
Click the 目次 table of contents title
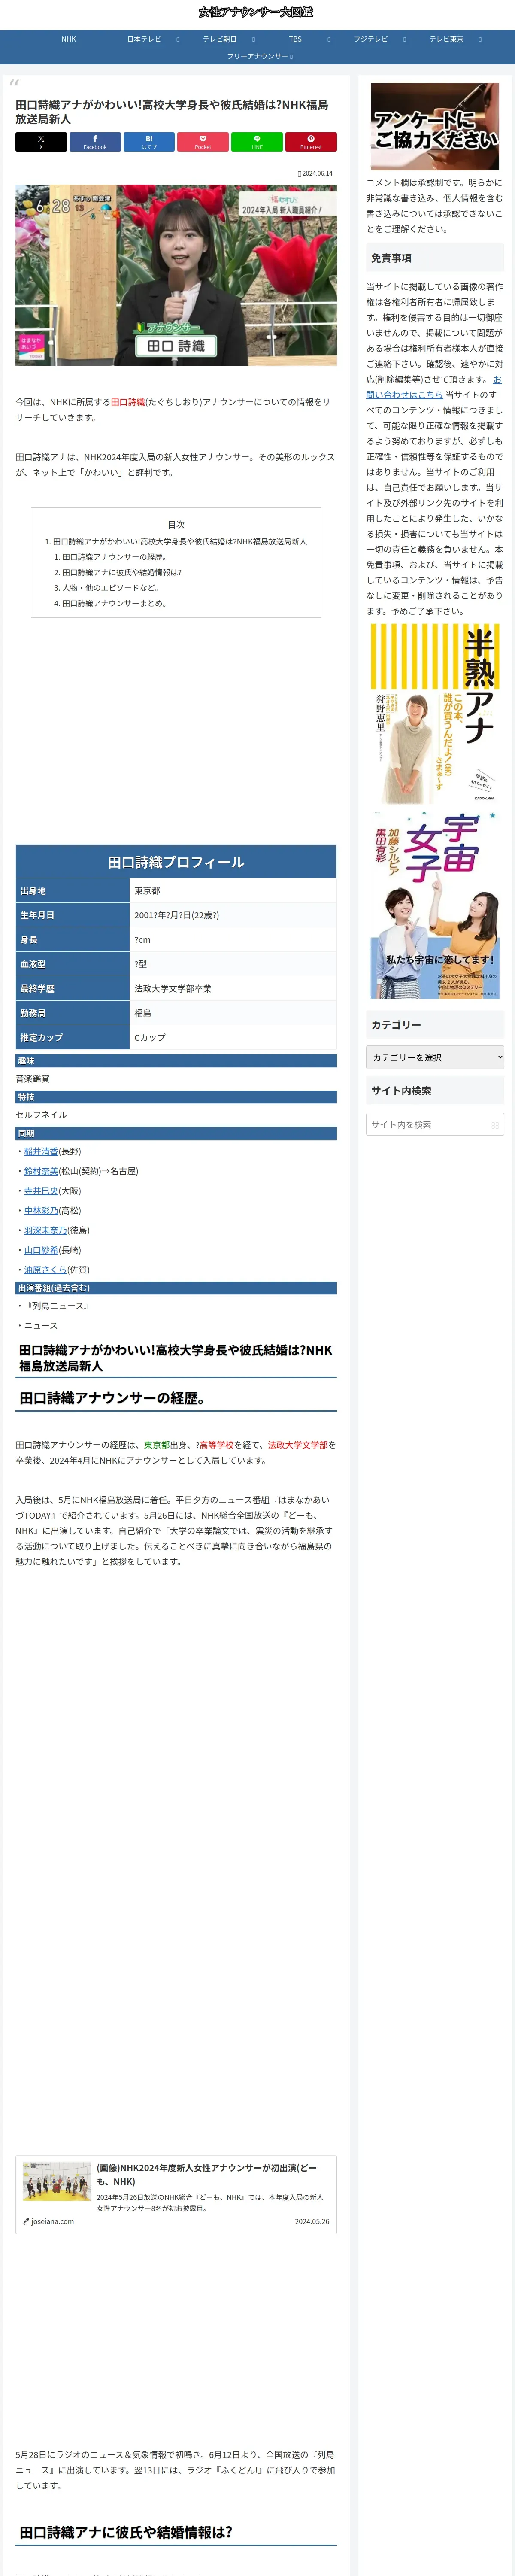(176, 524)
